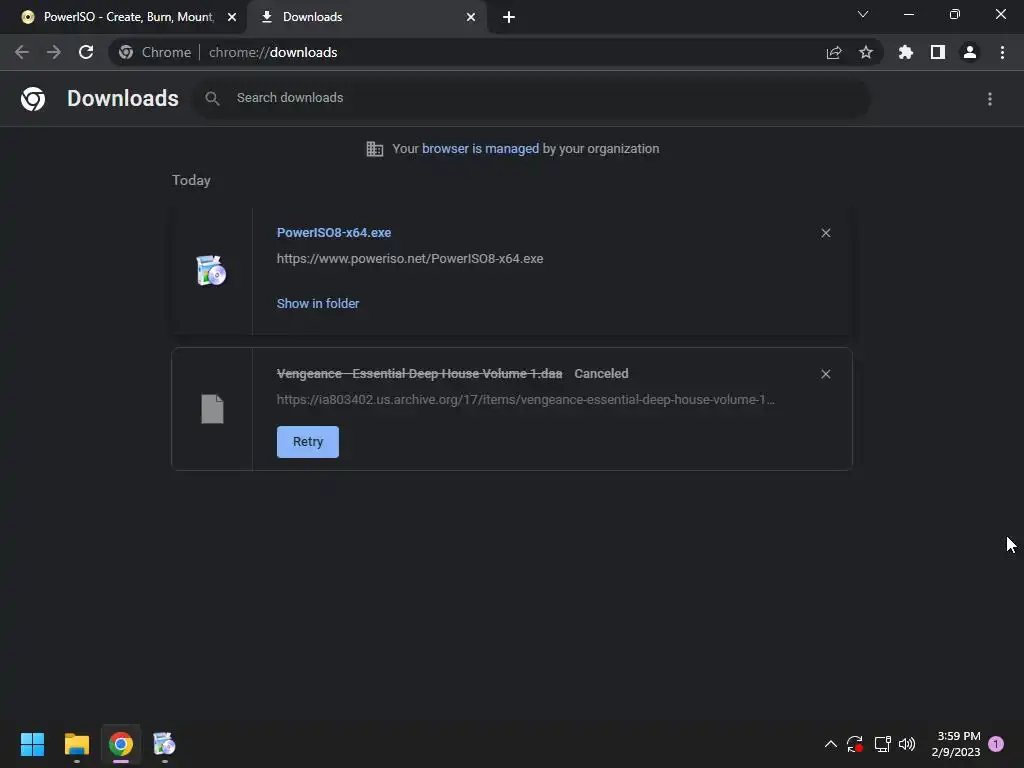1024x768 pixels.
Task: Click the browser forward arrow
Action: click(x=54, y=52)
